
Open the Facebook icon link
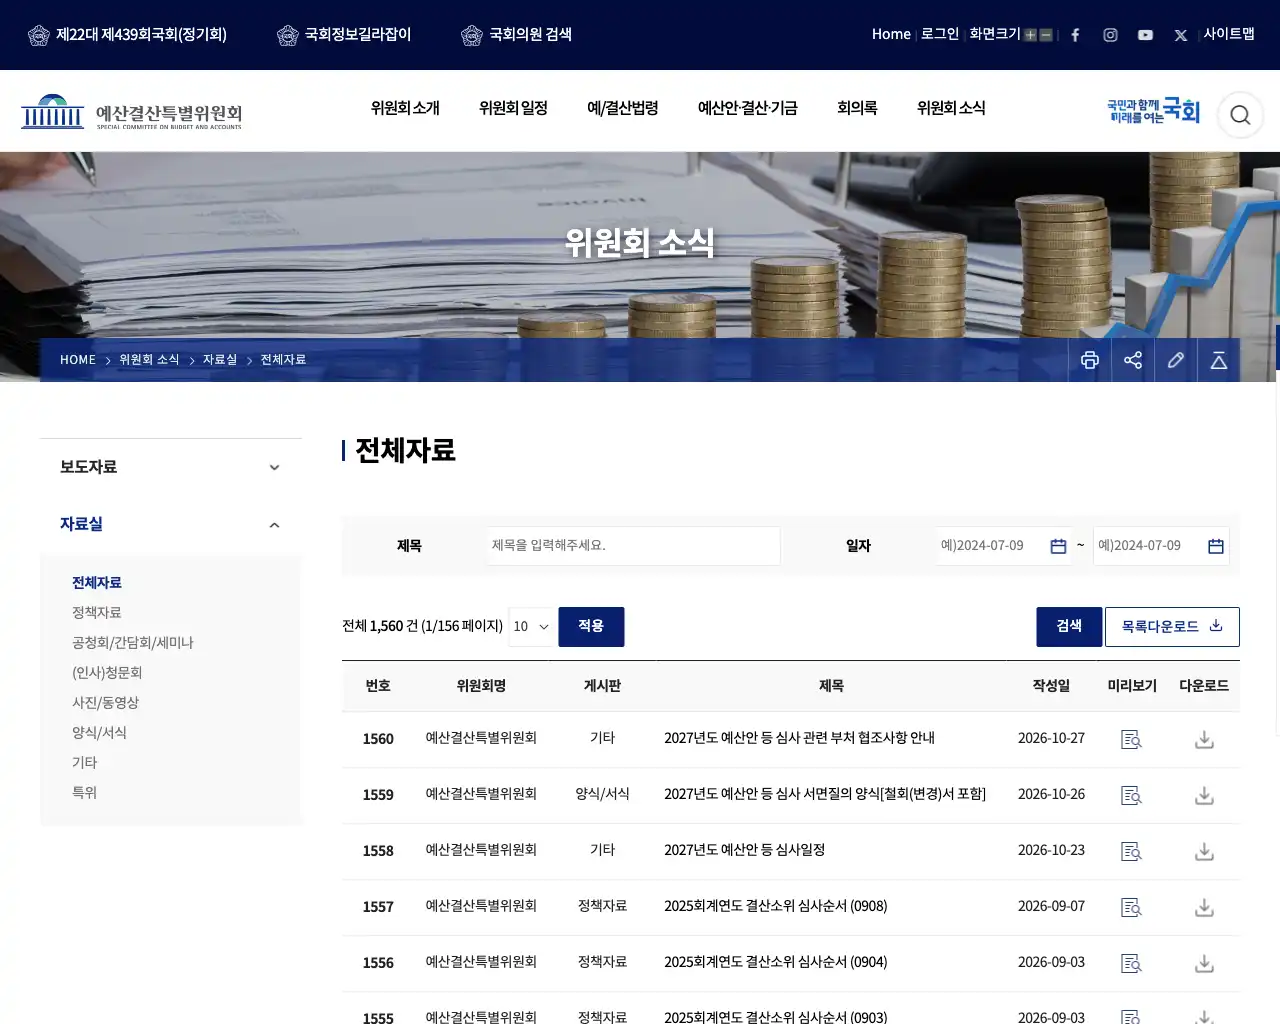pyautogui.click(x=1075, y=35)
